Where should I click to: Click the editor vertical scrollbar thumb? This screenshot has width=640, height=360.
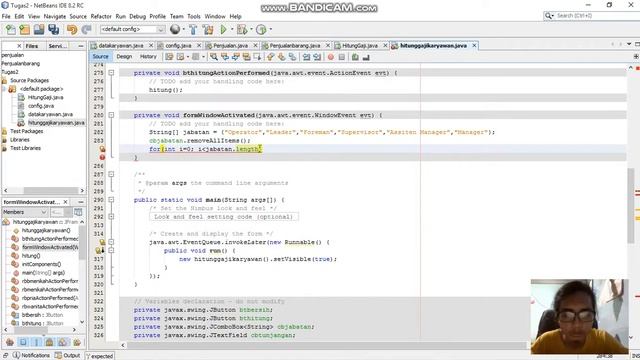click(631, 205)
